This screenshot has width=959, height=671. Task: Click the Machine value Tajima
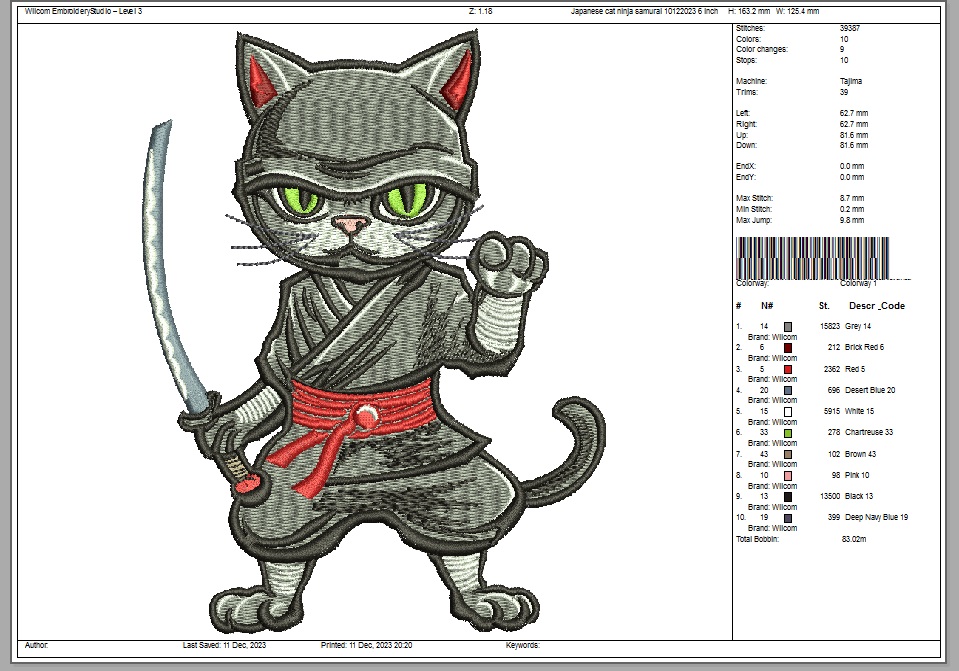(x=850, y=81)
